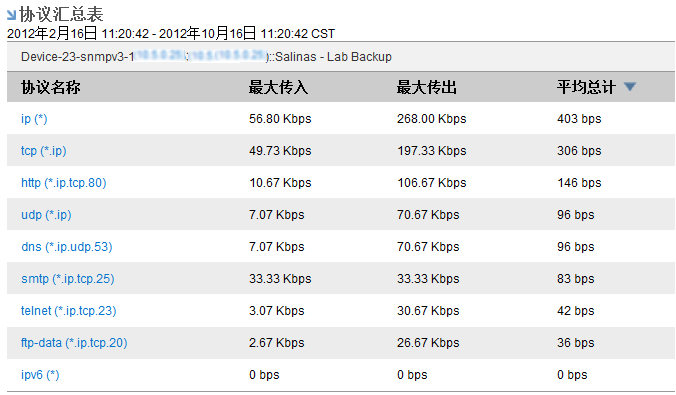
Task: Open the ip (*) protocol link
Action: point(34,119)
